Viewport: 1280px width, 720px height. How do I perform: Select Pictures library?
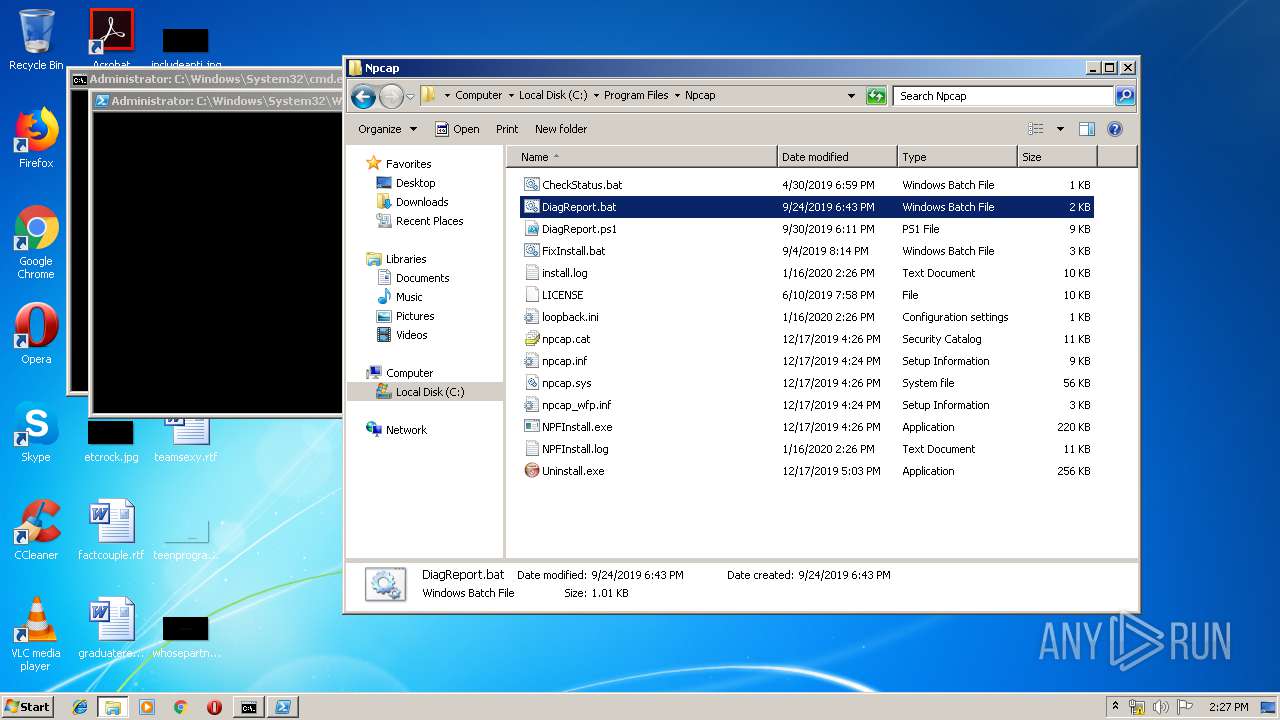point(405,316)
